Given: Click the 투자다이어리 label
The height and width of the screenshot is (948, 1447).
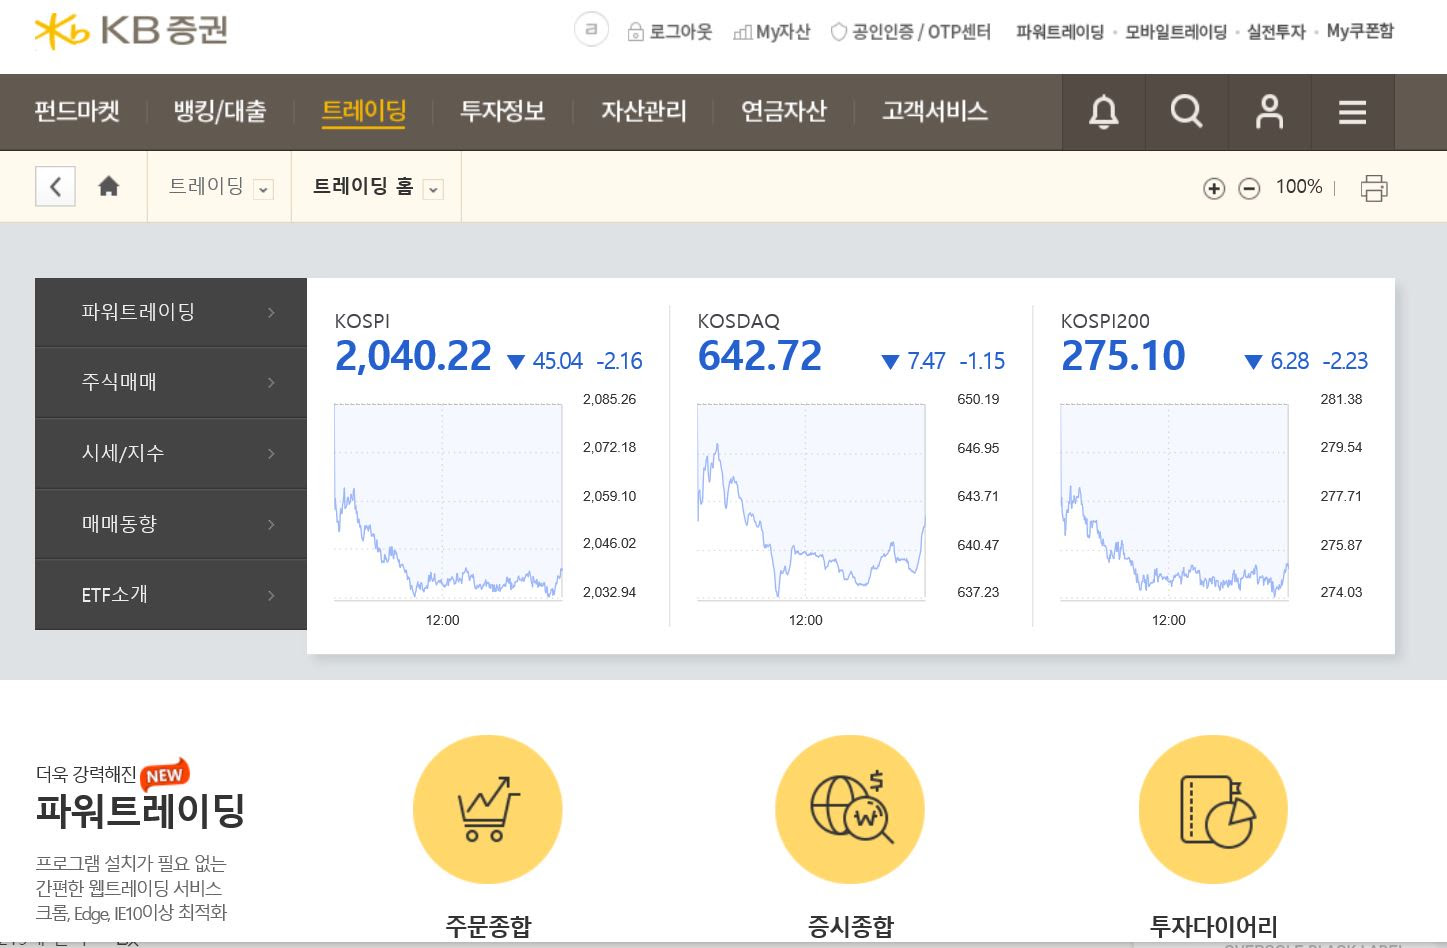Looking at the screenshot, I should (1214, 926).
